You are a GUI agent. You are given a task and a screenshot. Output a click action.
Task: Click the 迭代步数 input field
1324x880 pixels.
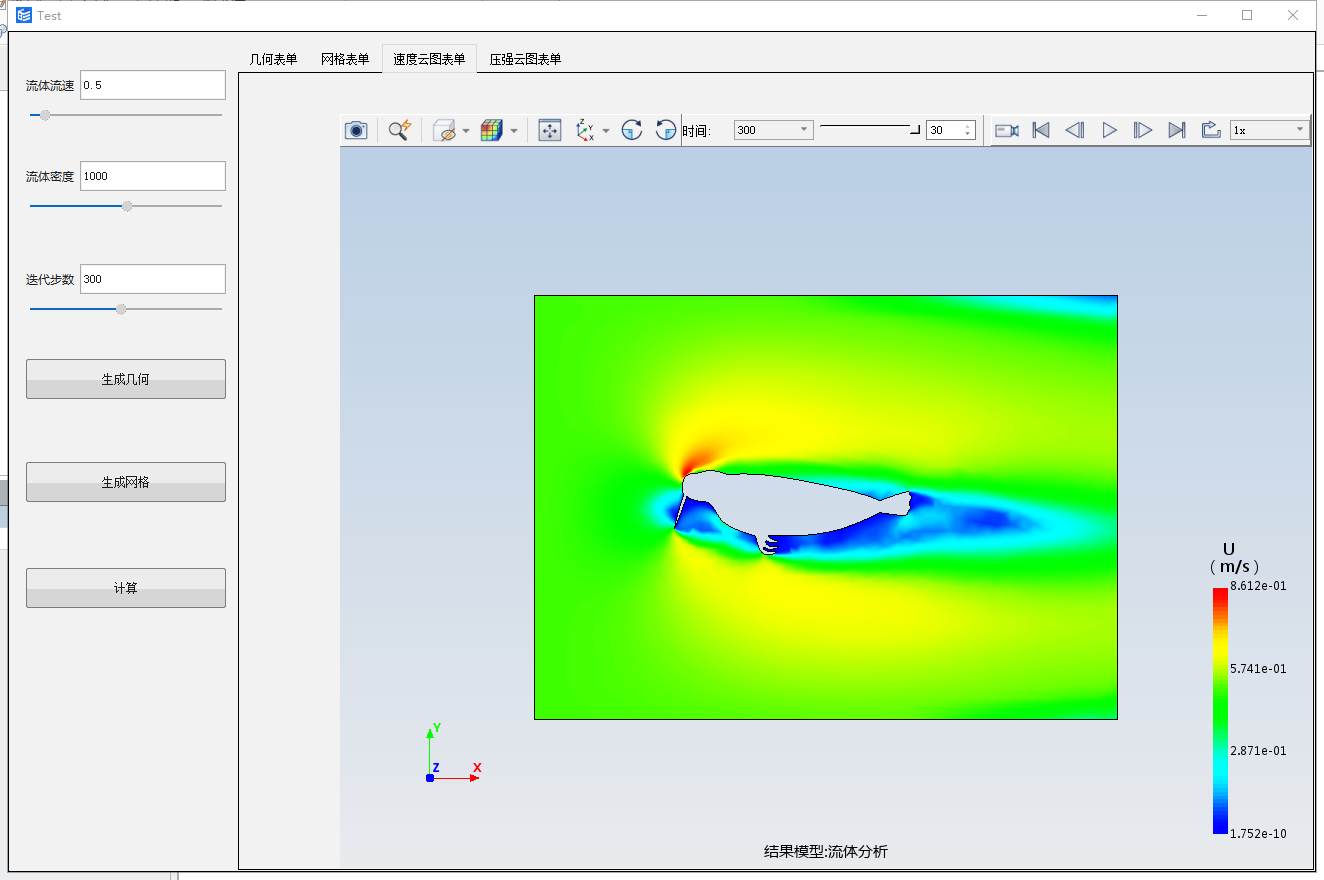coord(153,279)
